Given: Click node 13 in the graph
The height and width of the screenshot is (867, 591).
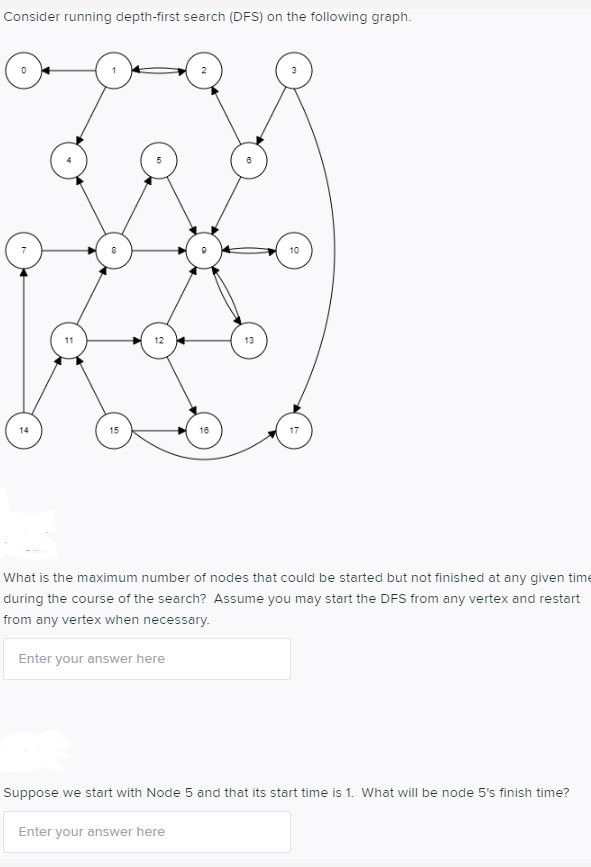Looking at the screenshot, I should (x=249, y=341).
